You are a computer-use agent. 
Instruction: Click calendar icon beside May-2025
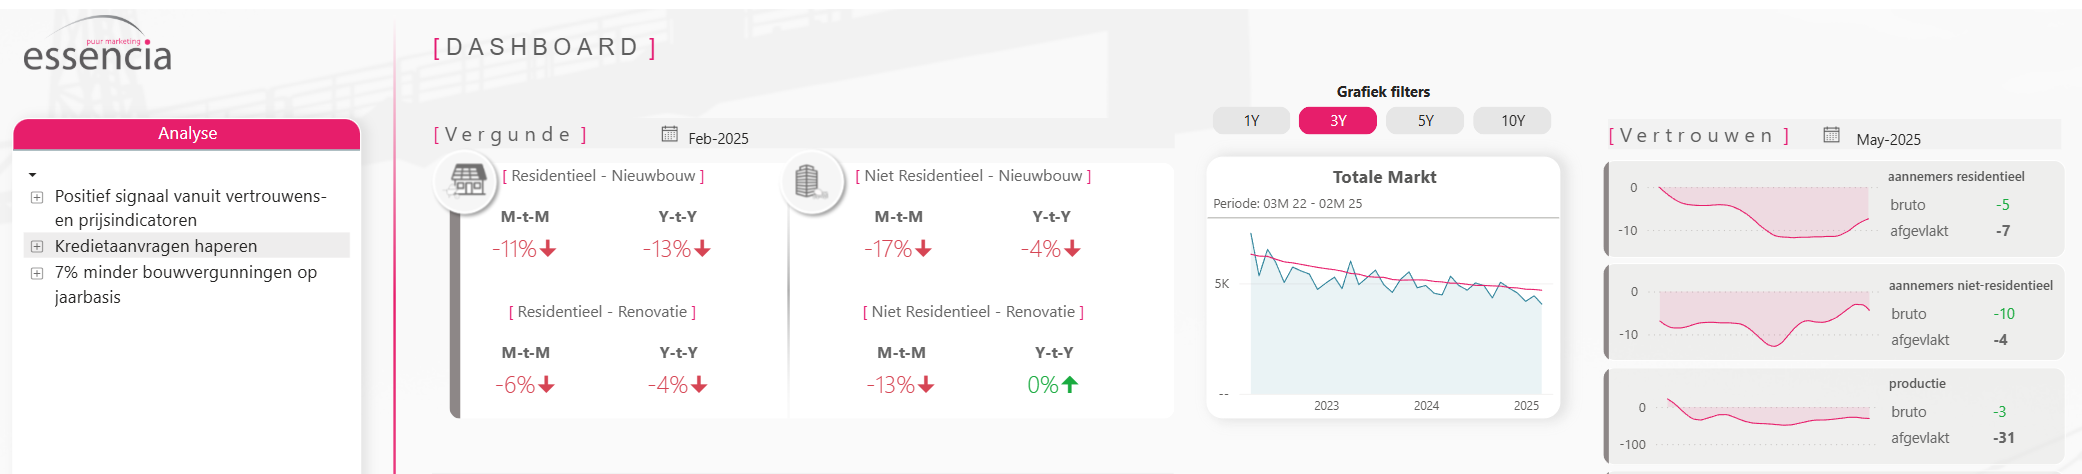1831,135
